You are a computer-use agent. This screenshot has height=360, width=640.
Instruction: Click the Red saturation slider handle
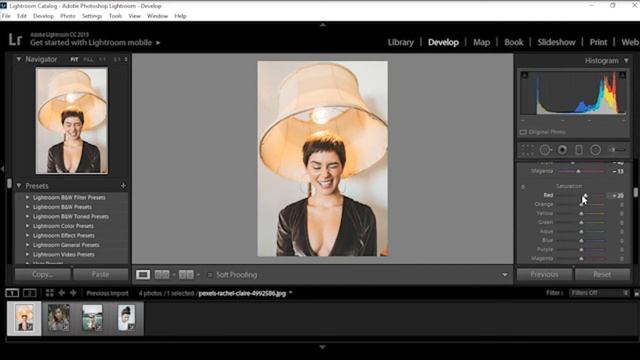click(x=585, y=196)
